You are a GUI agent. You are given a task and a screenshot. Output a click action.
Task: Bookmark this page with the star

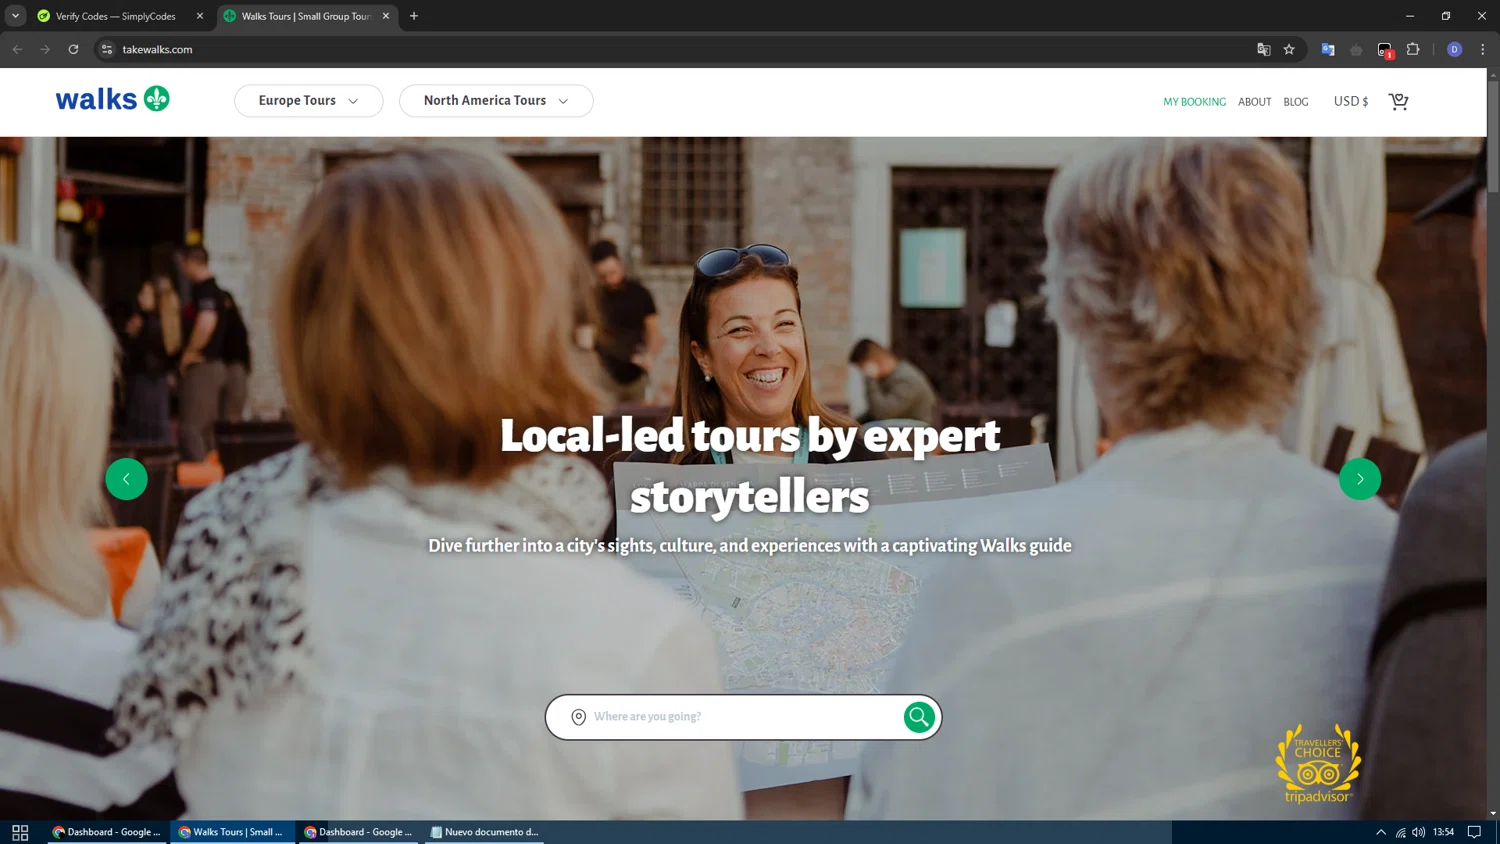[1289, 49]
